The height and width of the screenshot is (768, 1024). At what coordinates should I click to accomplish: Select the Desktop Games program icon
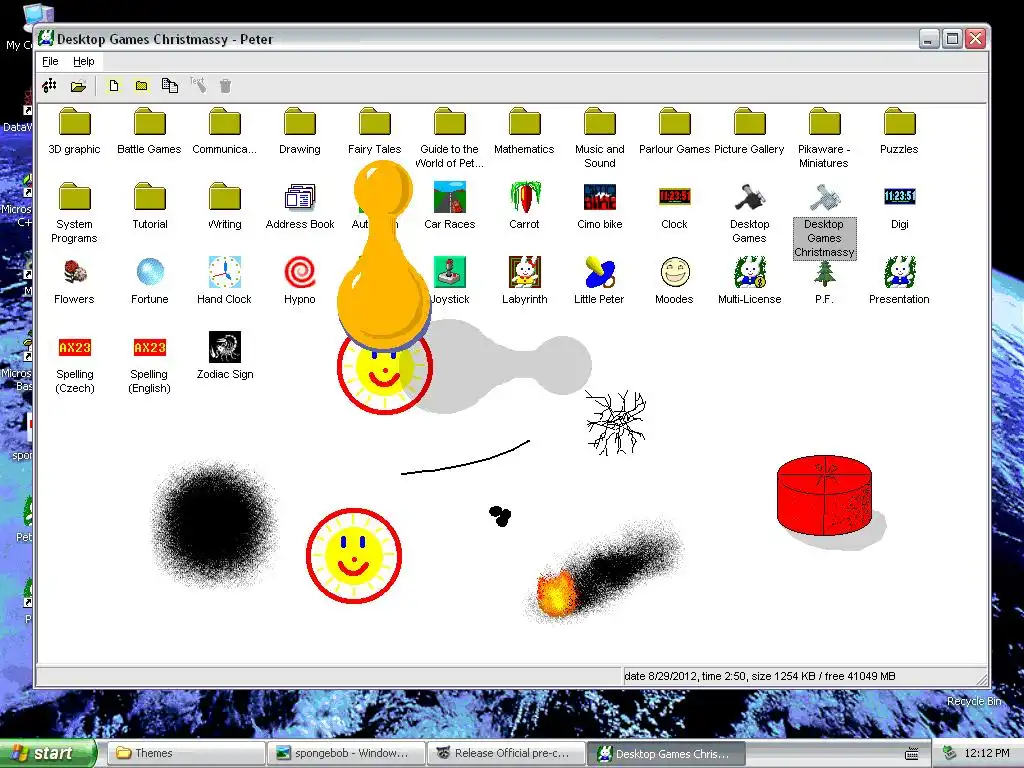point(750,197)
